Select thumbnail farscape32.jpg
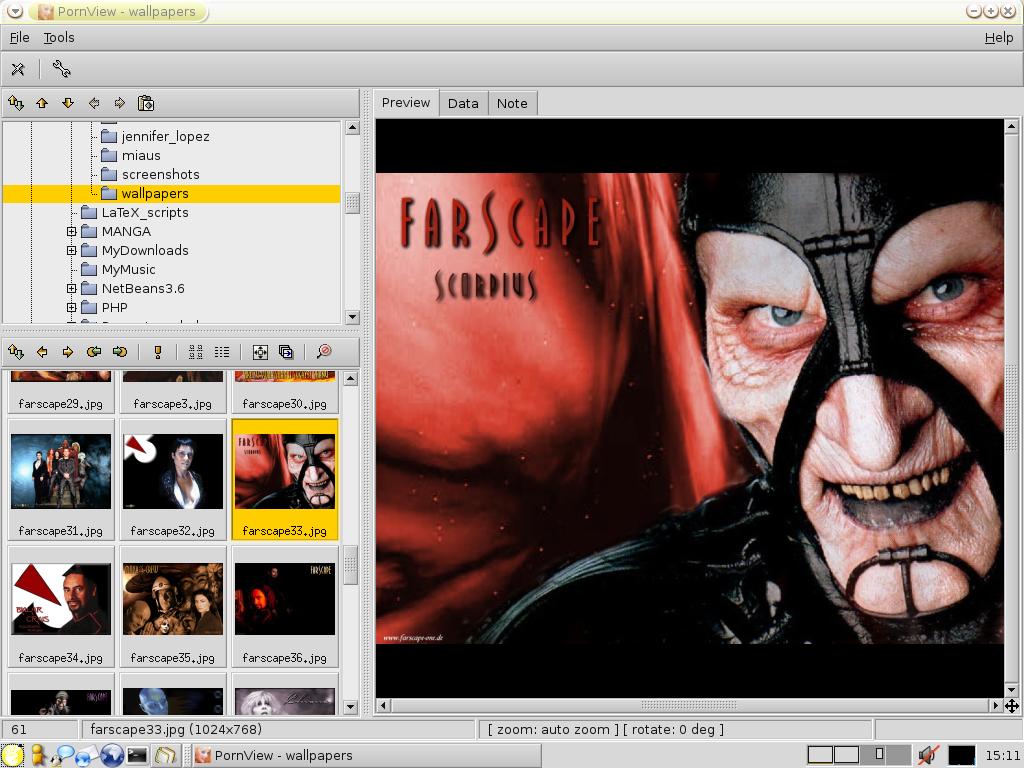This screenshot has width=1024, height=768. (172, 480)
